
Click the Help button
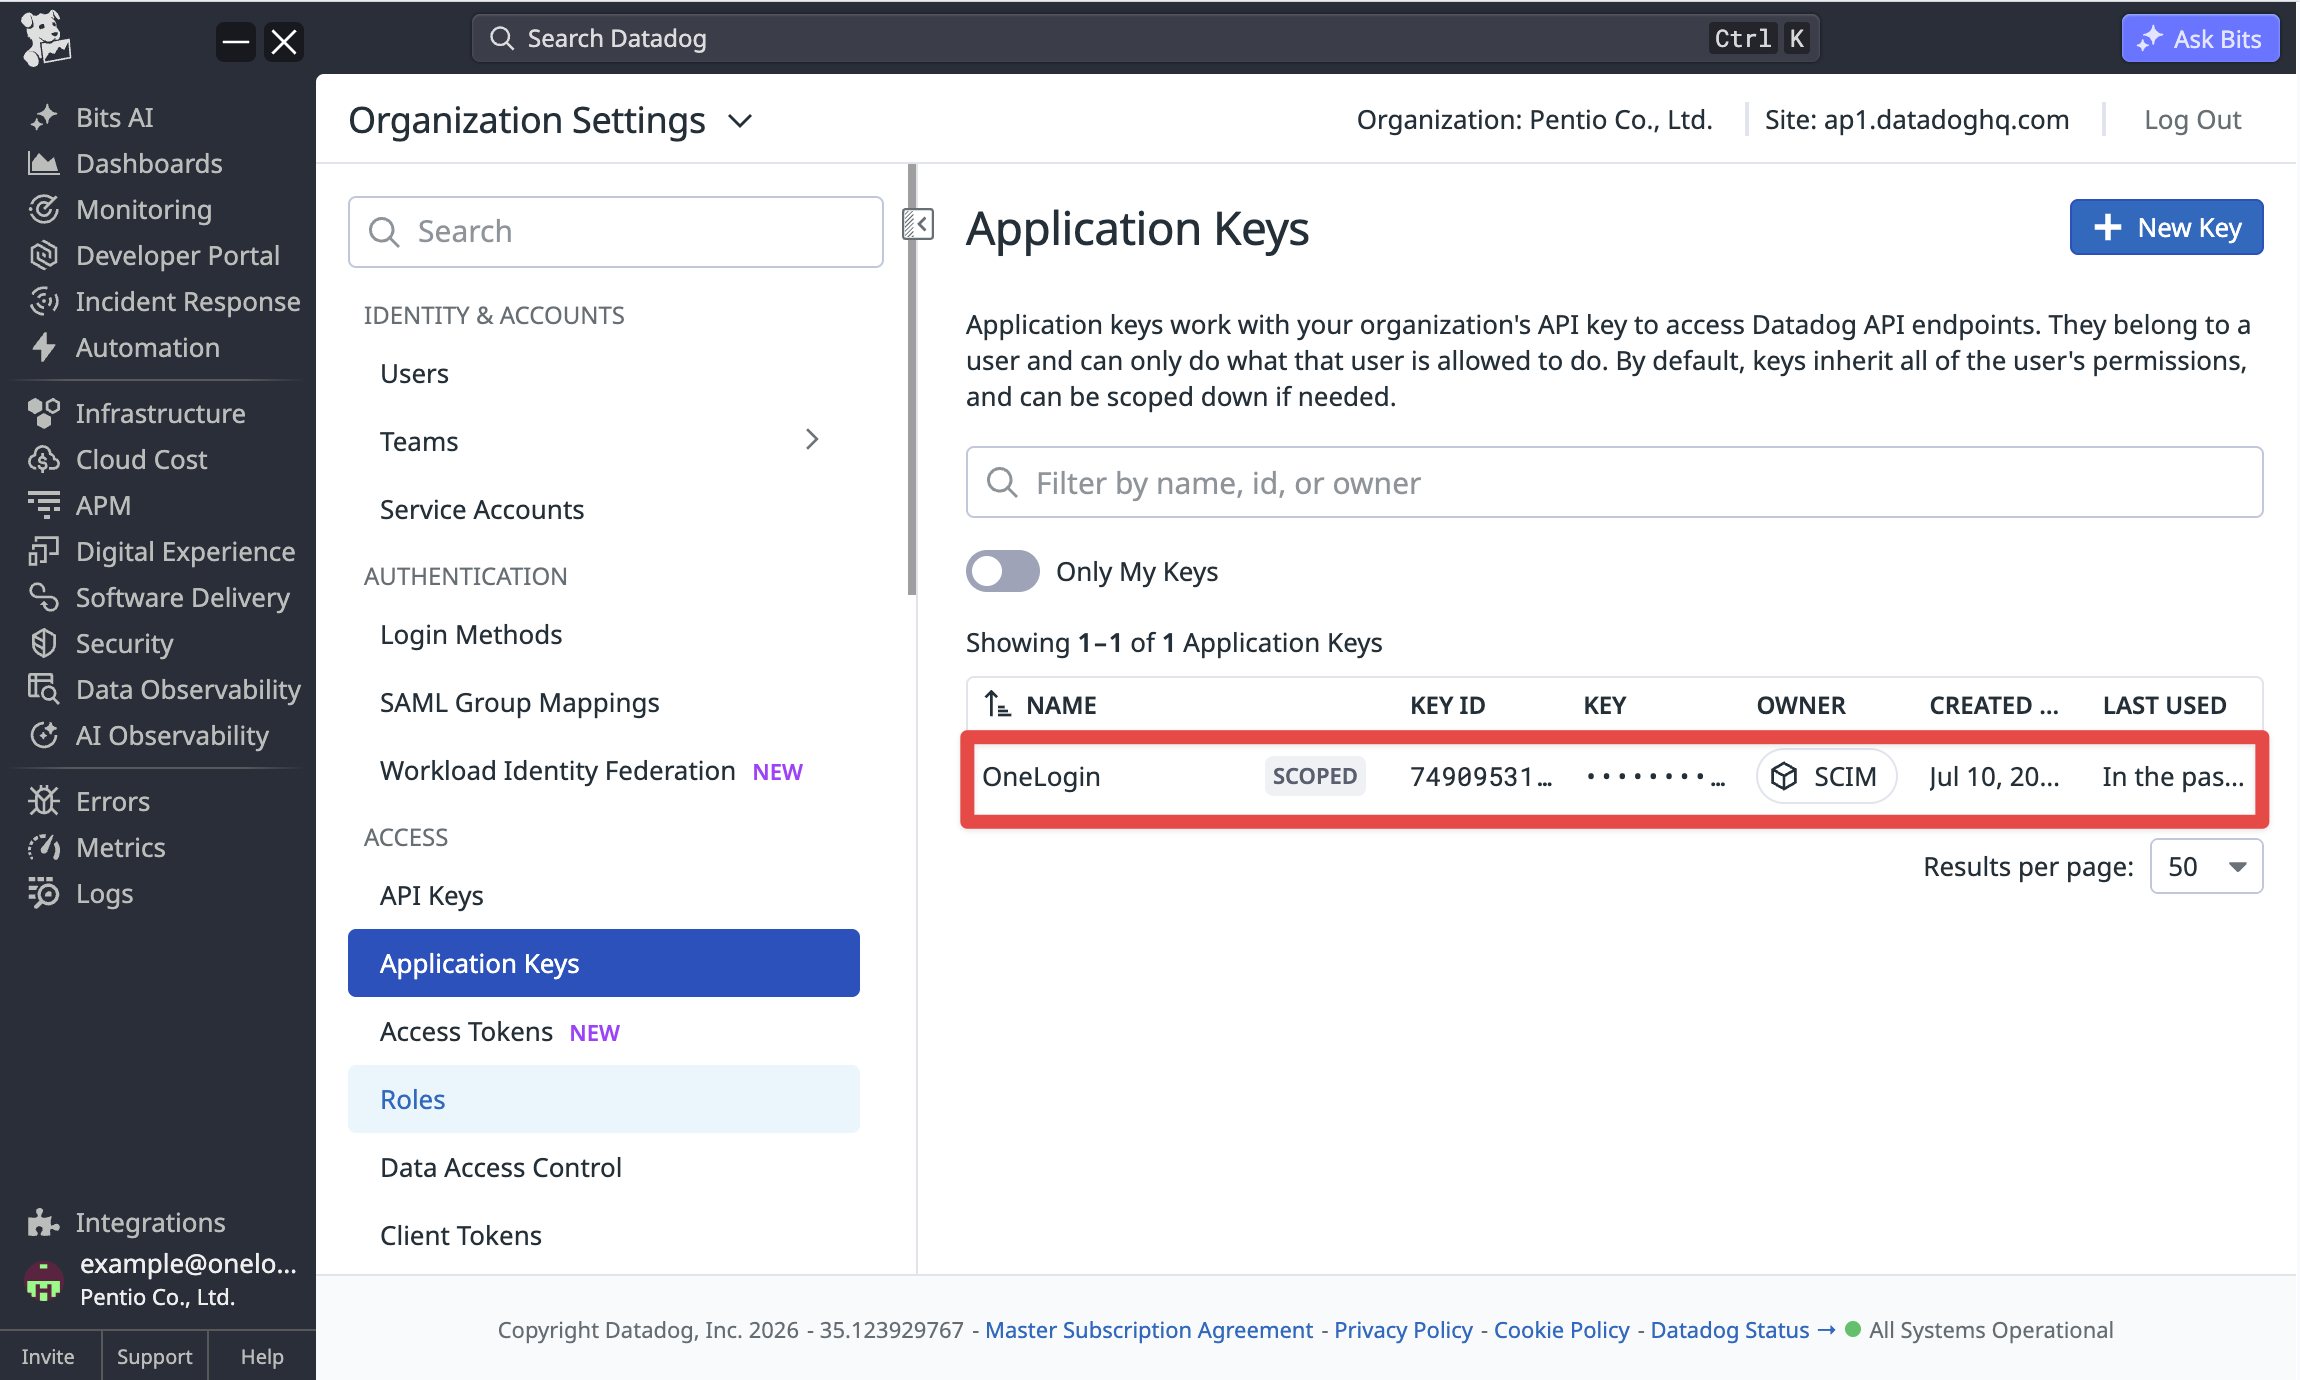(x=262, y=1356)
